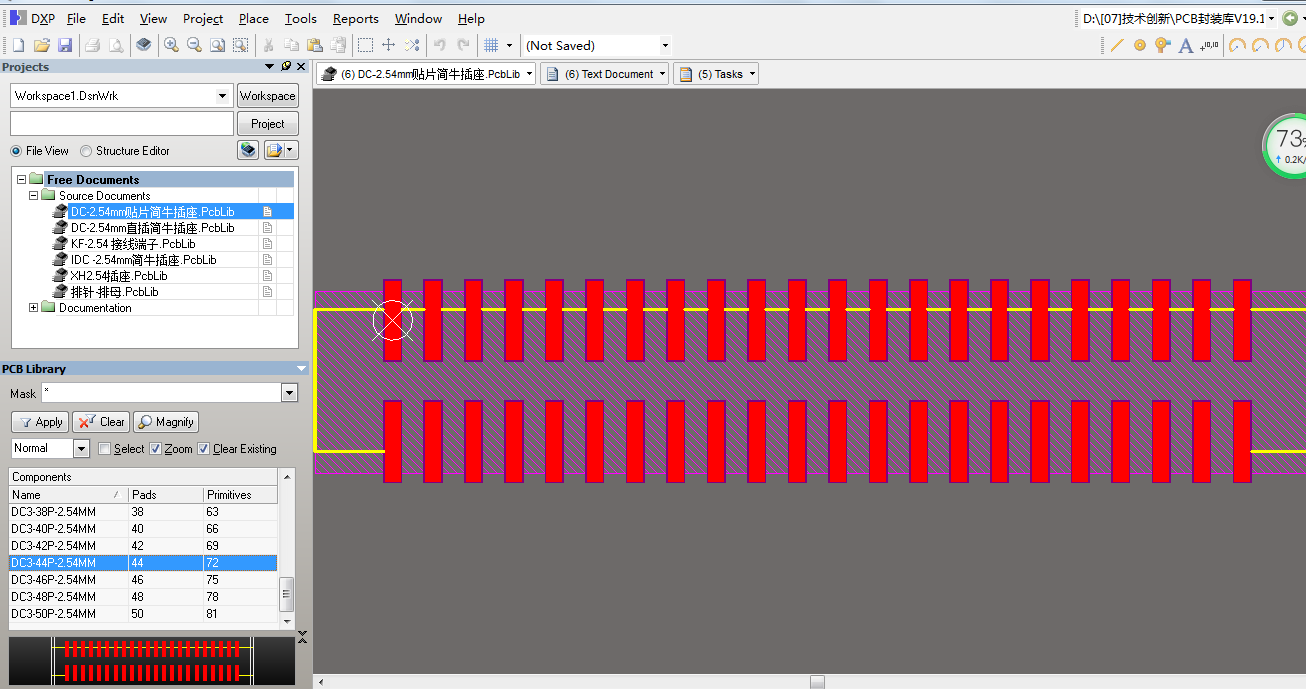Click the Magnify button
The image size is (1306, 689).
(166, 422)
